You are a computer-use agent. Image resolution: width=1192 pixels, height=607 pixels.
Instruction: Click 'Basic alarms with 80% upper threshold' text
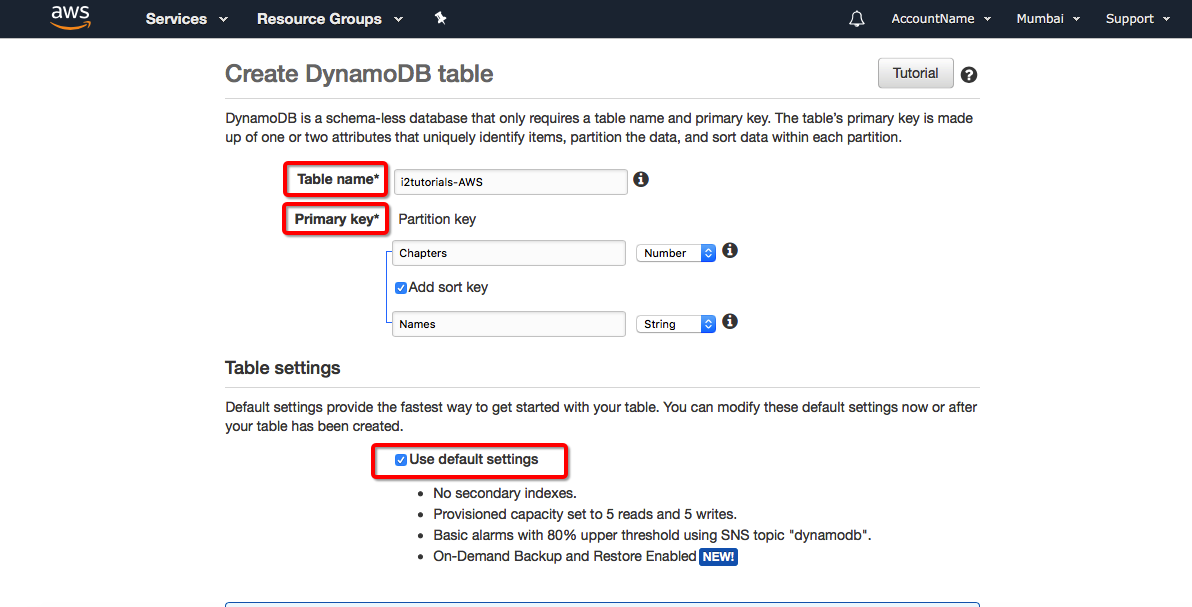click(560, 535)
